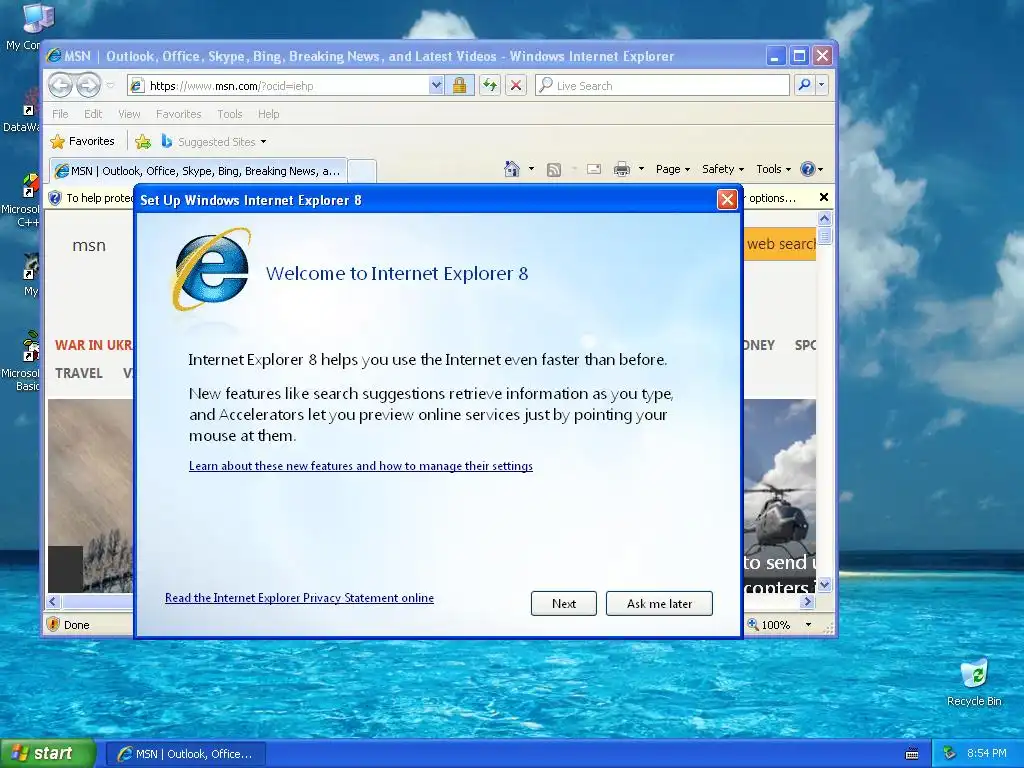Screen dimensions: 1024x768
Task: Open the Favorites menu in menu bar
Action: [178, 114]
